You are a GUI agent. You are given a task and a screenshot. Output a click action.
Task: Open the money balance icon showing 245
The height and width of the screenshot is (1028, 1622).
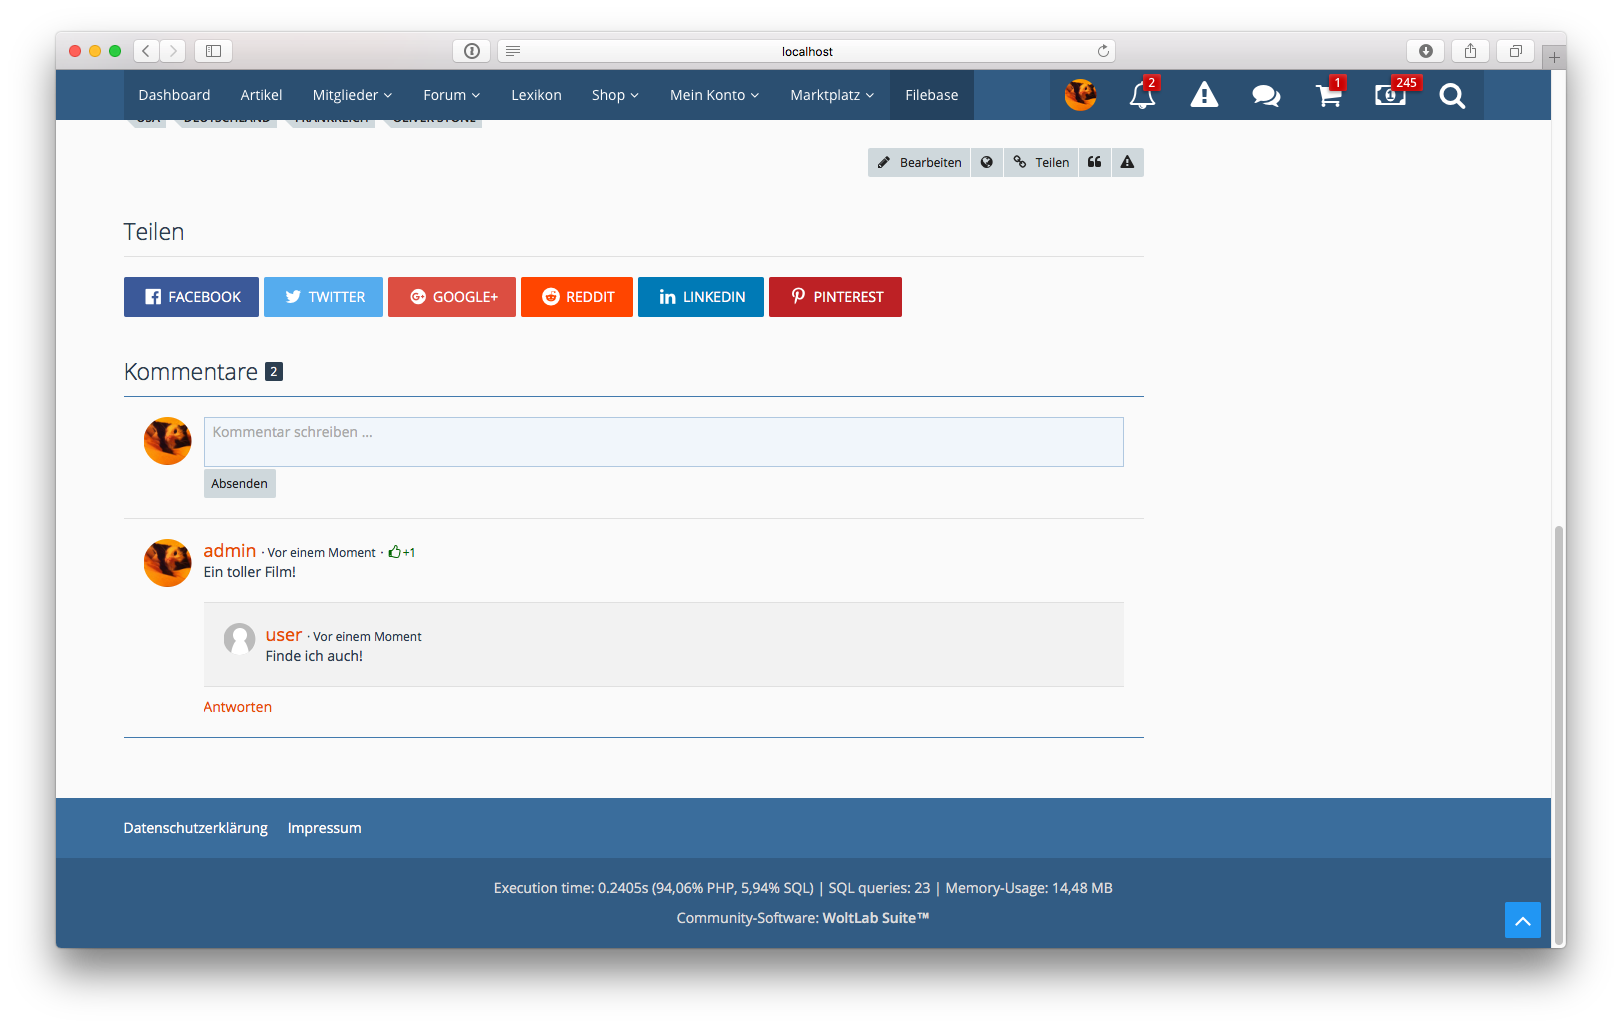point(1390,96)
